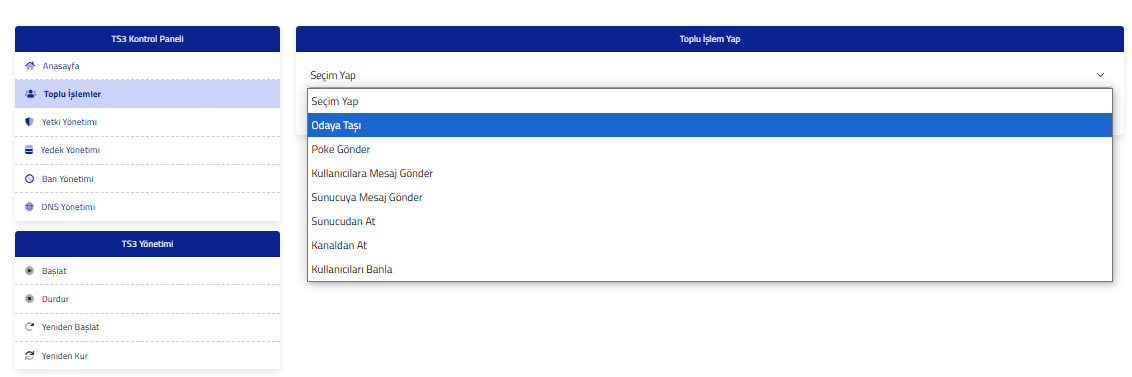This screenshot has height=377, width=1132.
Task: Open DNS Yönetimi page
Action: (147, 207)
